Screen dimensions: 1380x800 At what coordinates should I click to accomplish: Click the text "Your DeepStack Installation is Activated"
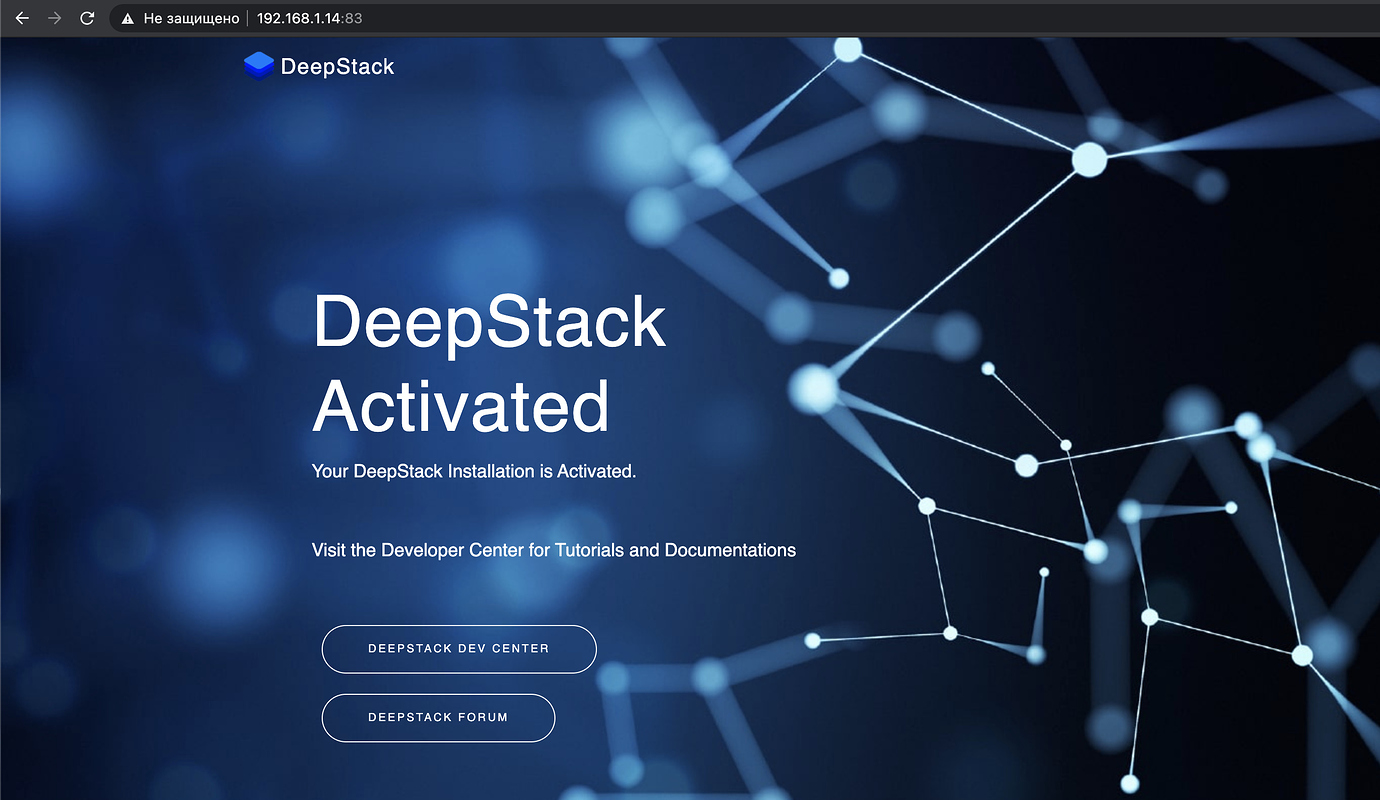pos(473,471)
